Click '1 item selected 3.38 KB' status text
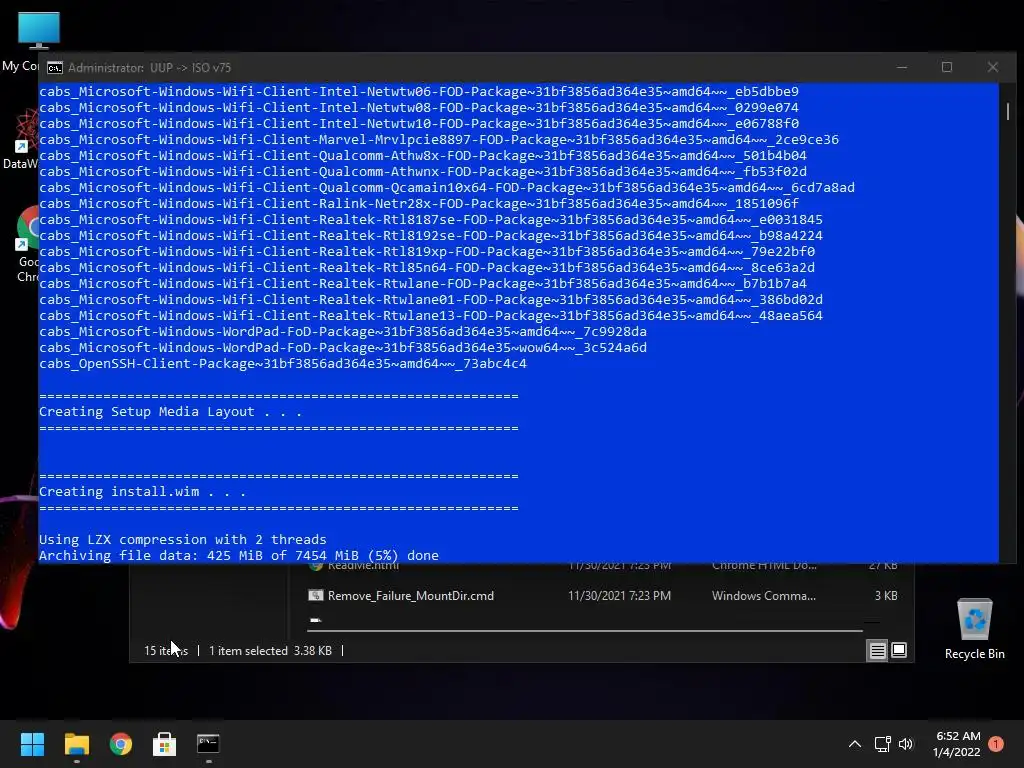Viewport: 1024px width, 768px height. click(x=270, y=651)
